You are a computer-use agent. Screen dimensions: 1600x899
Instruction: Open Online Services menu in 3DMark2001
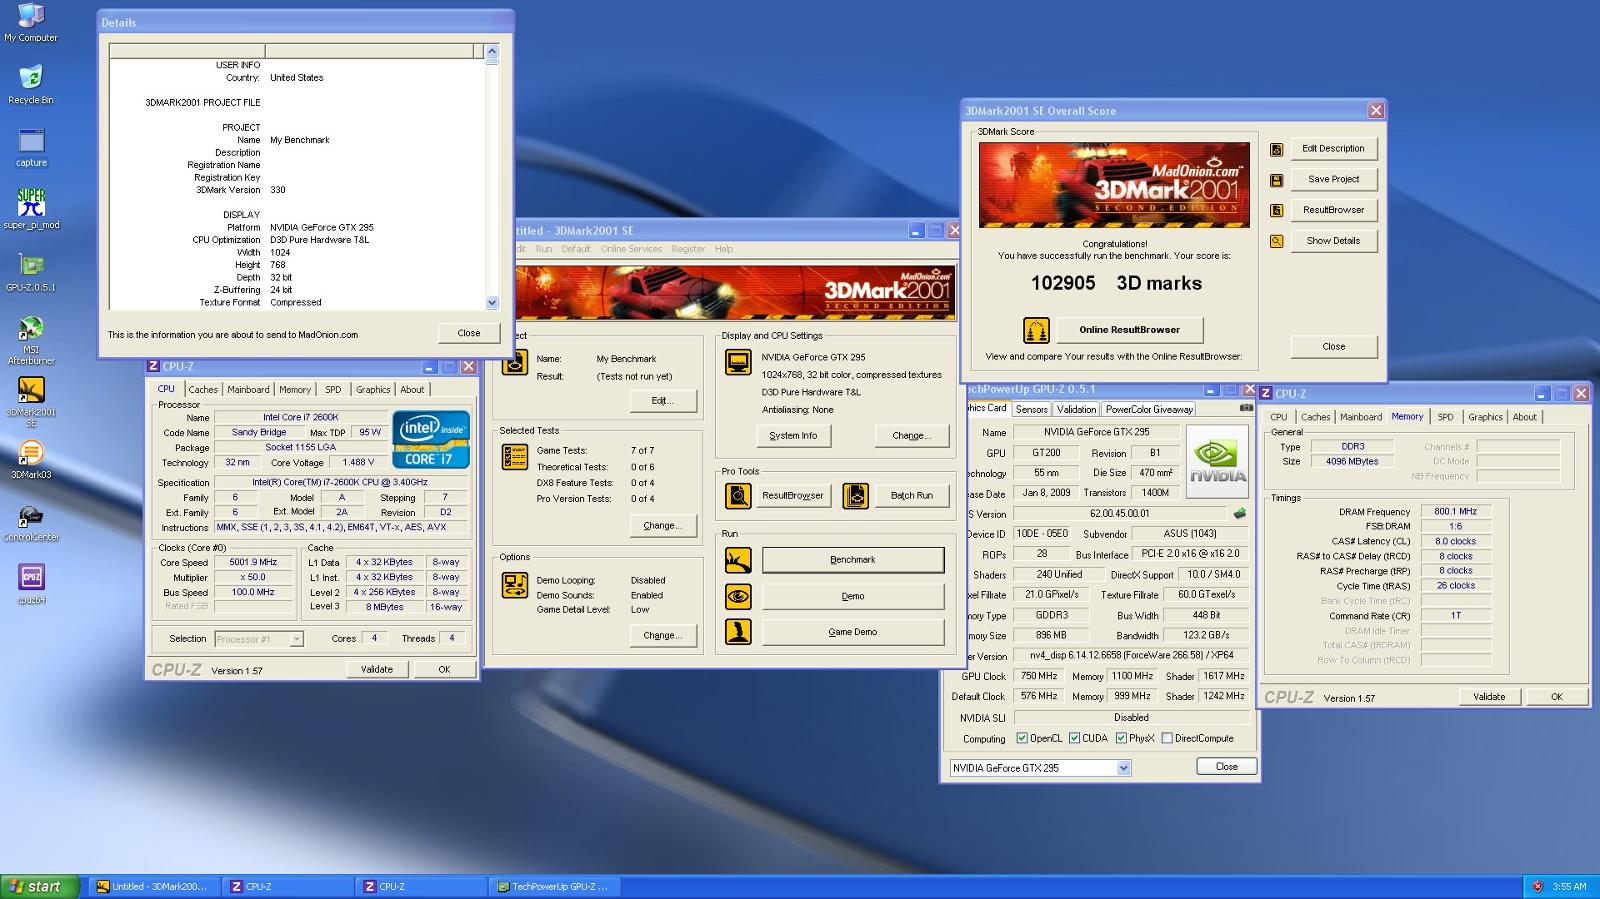[631, 249]
